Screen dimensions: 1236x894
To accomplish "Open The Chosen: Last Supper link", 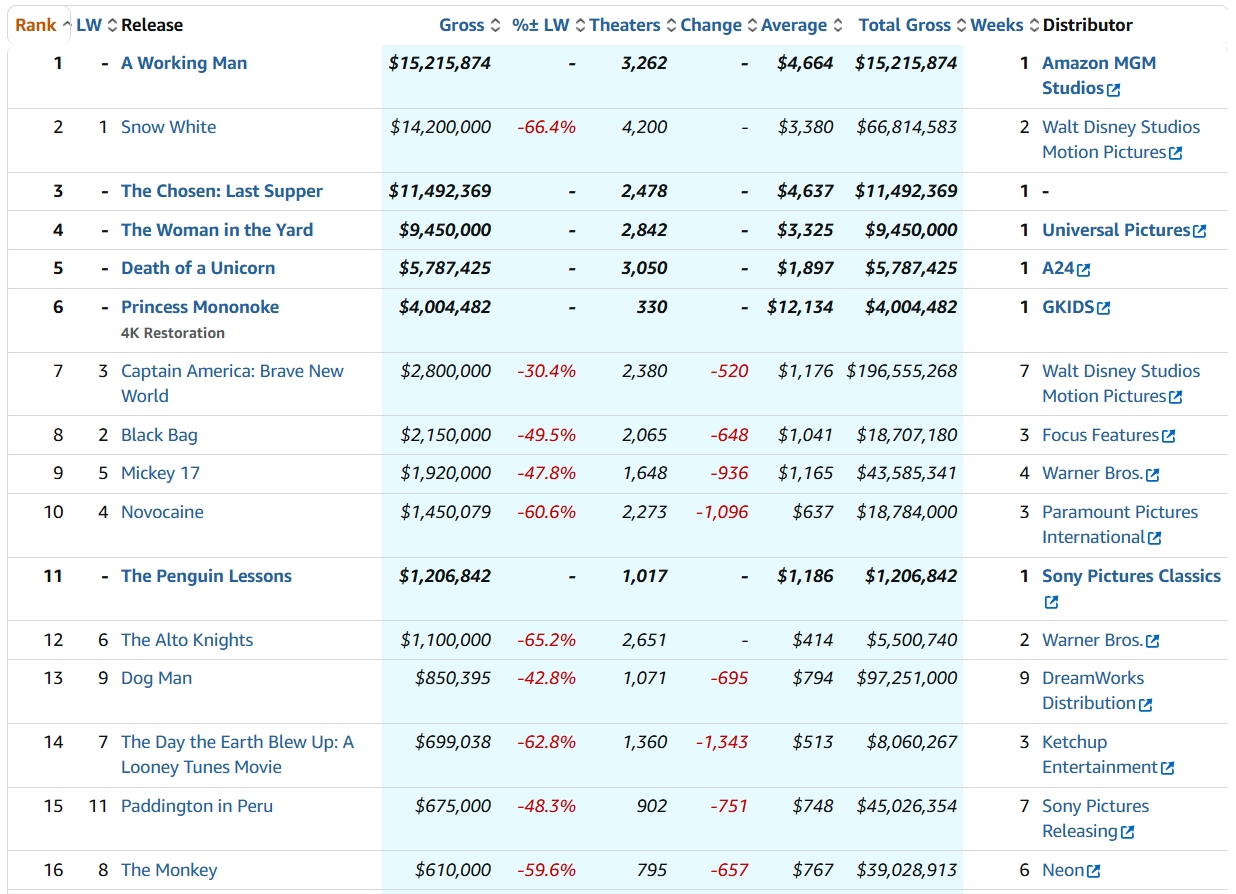I will [x=222, y=191].
